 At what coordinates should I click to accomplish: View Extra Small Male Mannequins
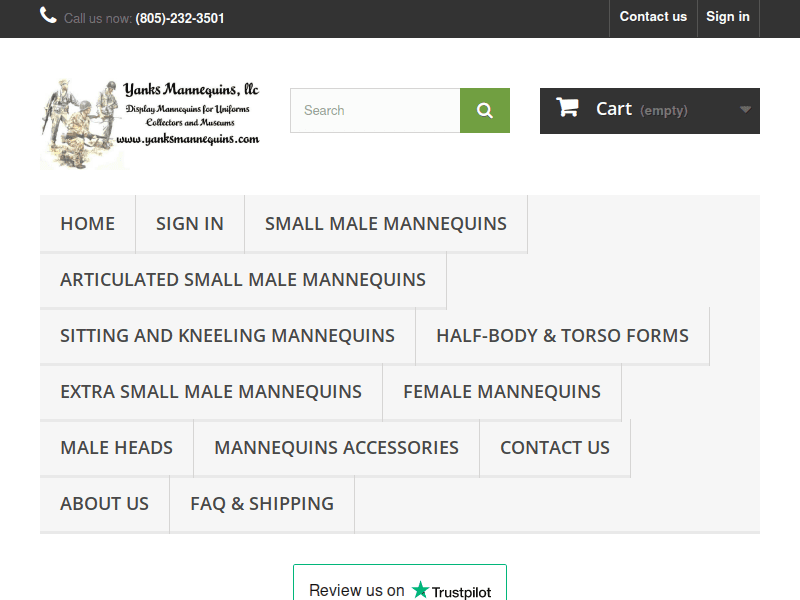click(211, 392)
